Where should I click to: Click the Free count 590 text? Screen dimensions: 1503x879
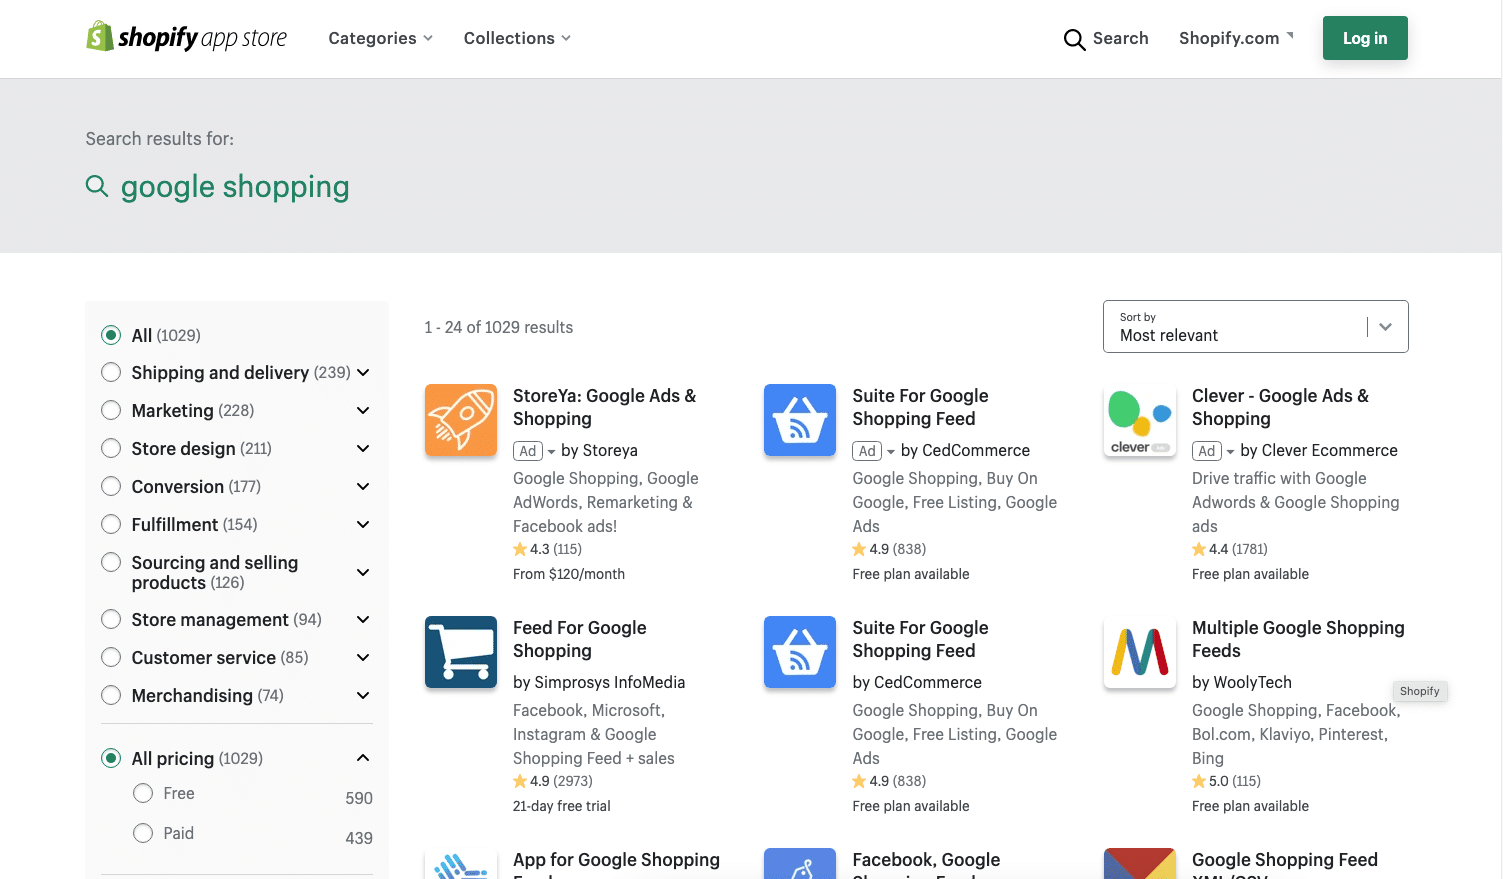(359, 798)
